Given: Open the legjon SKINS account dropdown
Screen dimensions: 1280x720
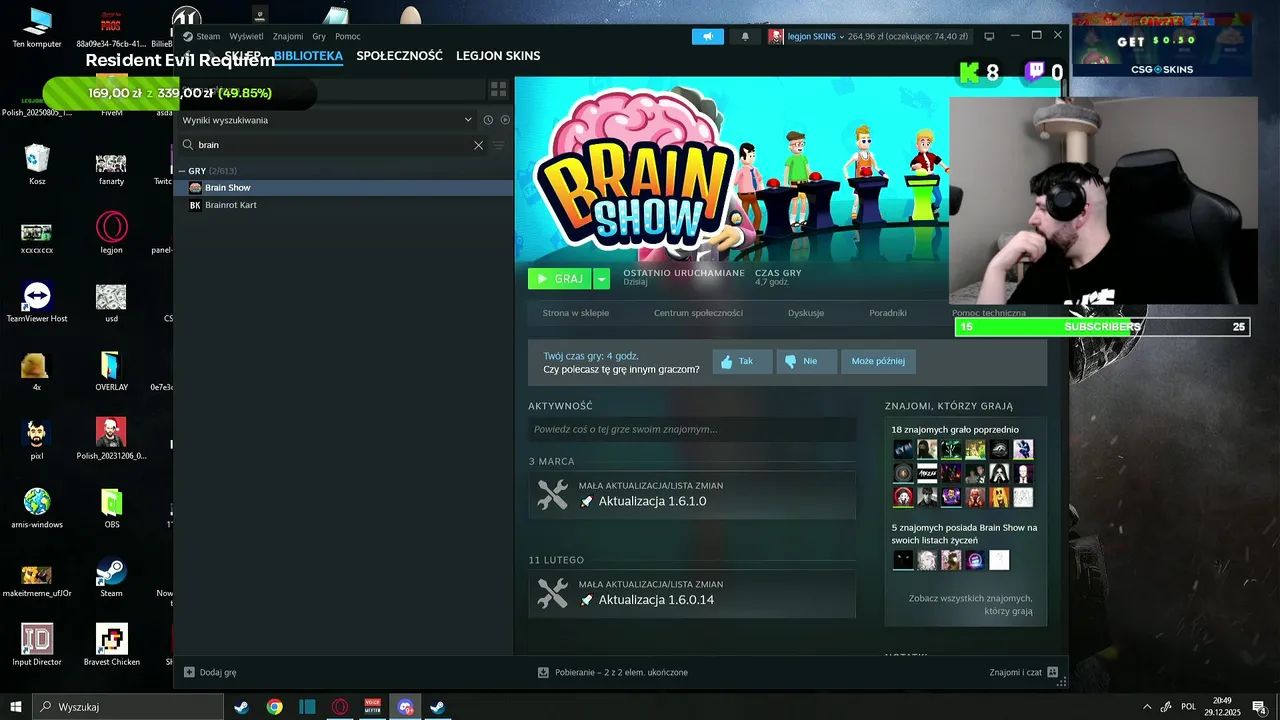Looking at the screenshot, I should click(x=814, y=37).
